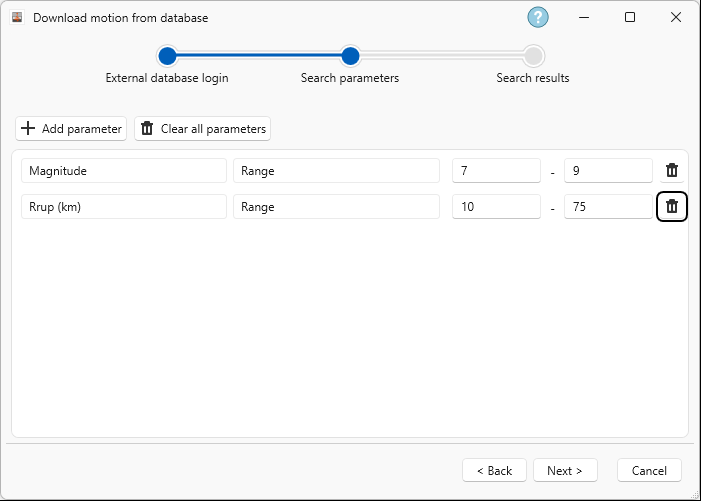Go to External database login step
Image resolution: width=701 pixels, height=501 pixels.
167,78
